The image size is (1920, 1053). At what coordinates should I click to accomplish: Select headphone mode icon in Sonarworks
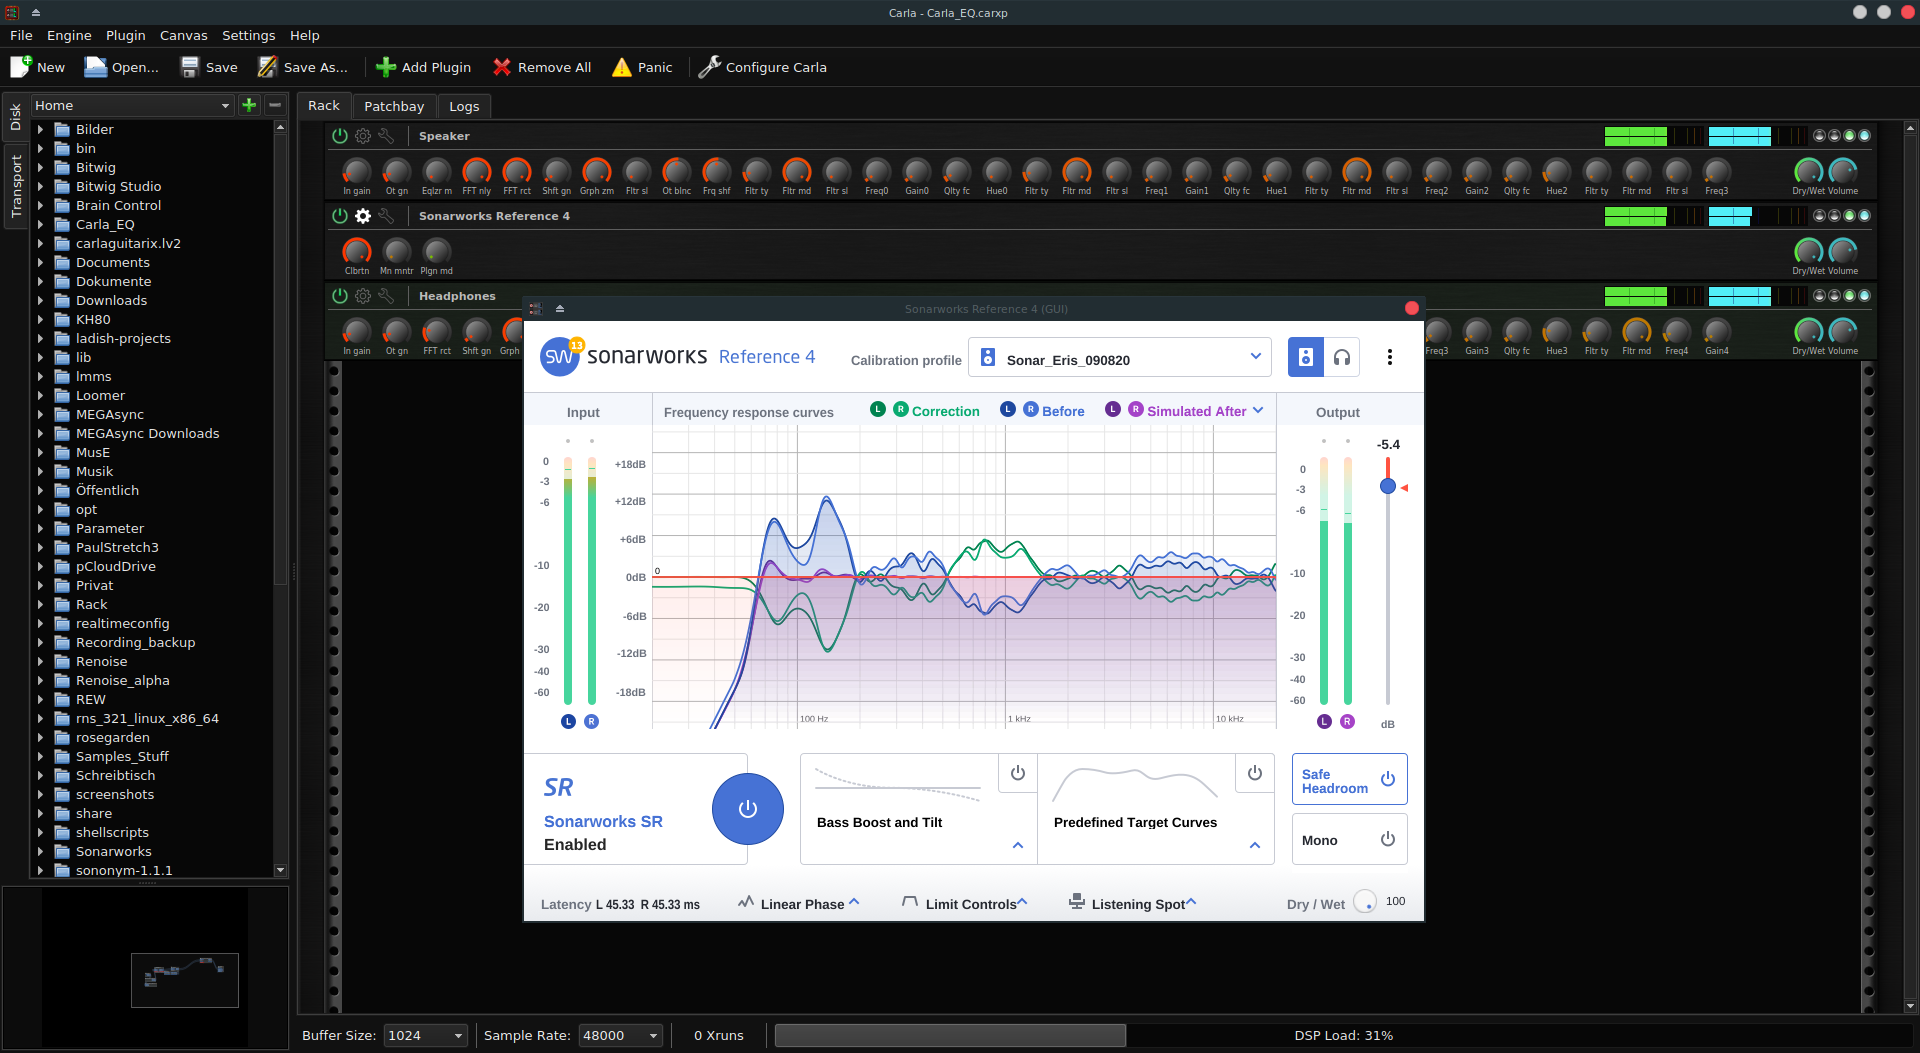(1342, 357)
